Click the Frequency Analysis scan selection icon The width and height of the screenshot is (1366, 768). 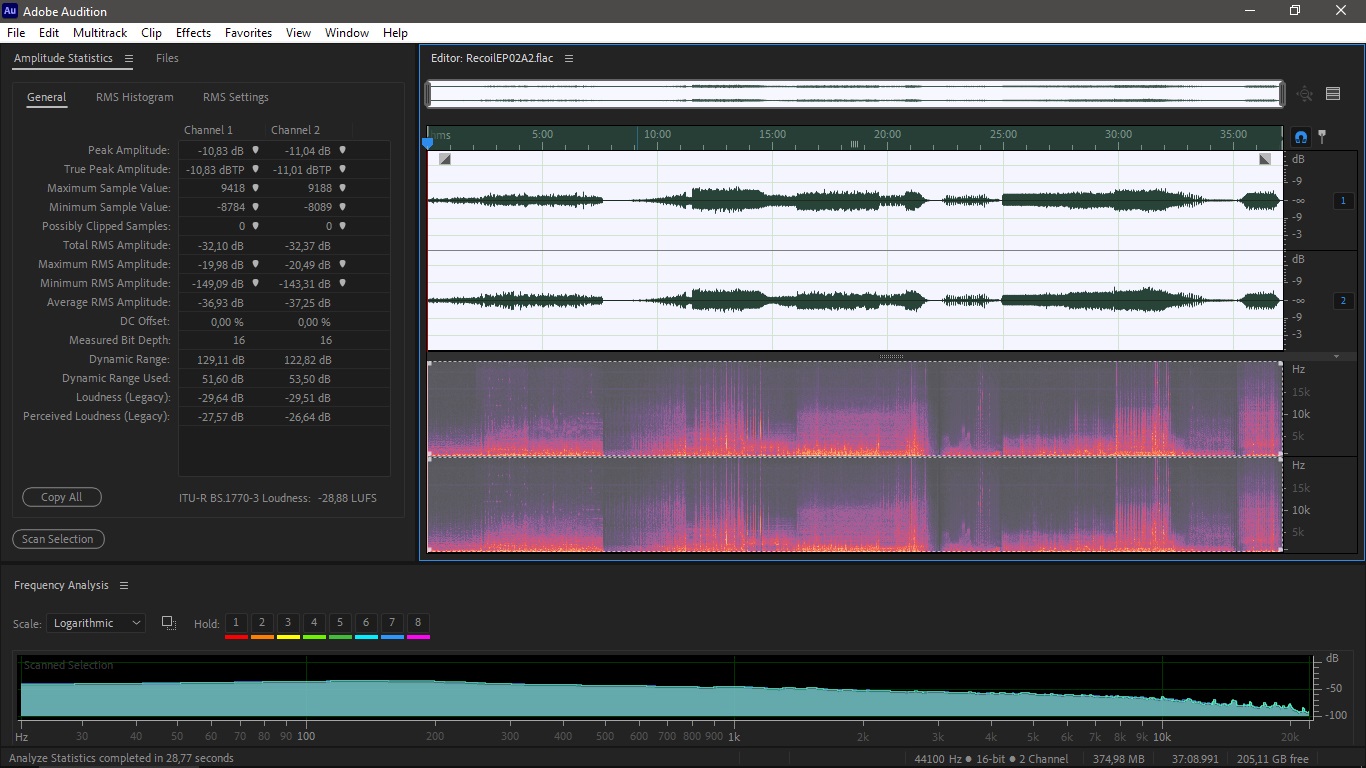coord(169,623)
